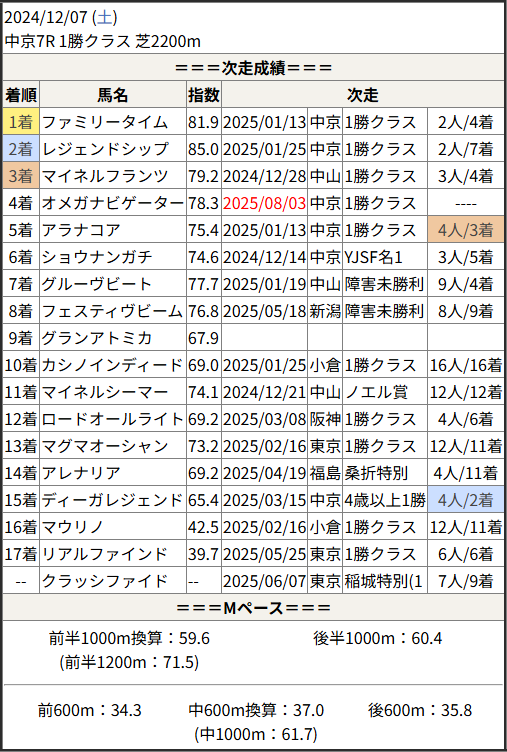Click the orange 3着 finish cell

[21, 176]
